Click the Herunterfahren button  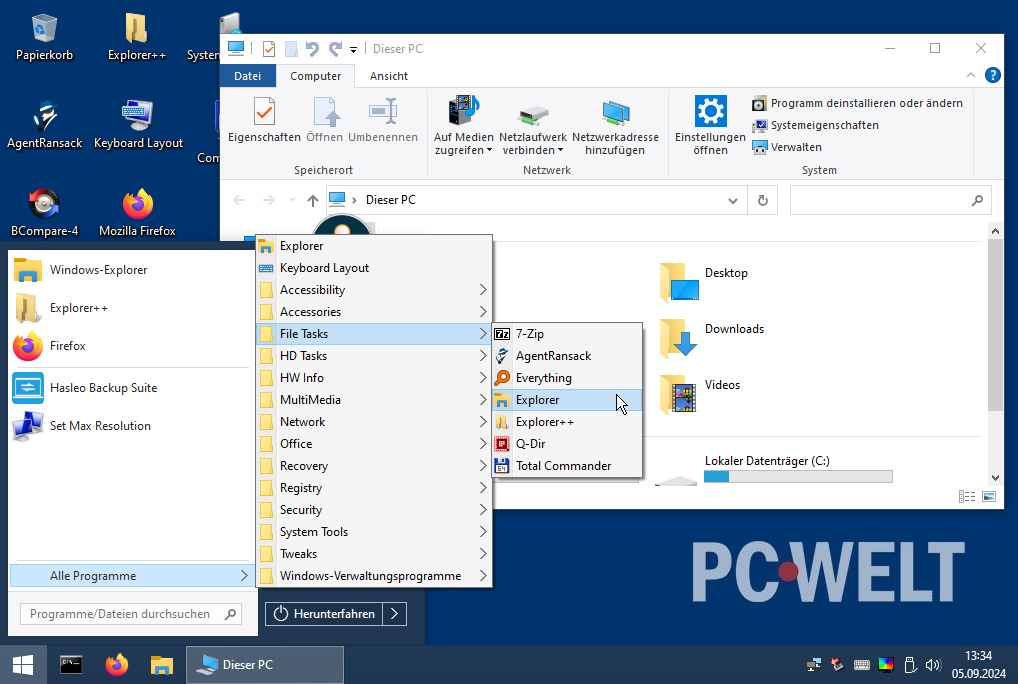pyautogui.click(x=324, y=614)
